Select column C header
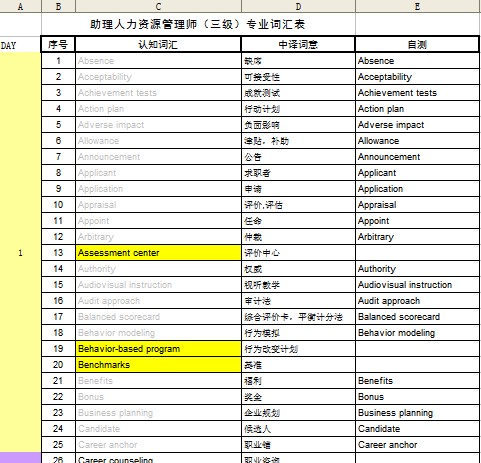 pos(158,6)
